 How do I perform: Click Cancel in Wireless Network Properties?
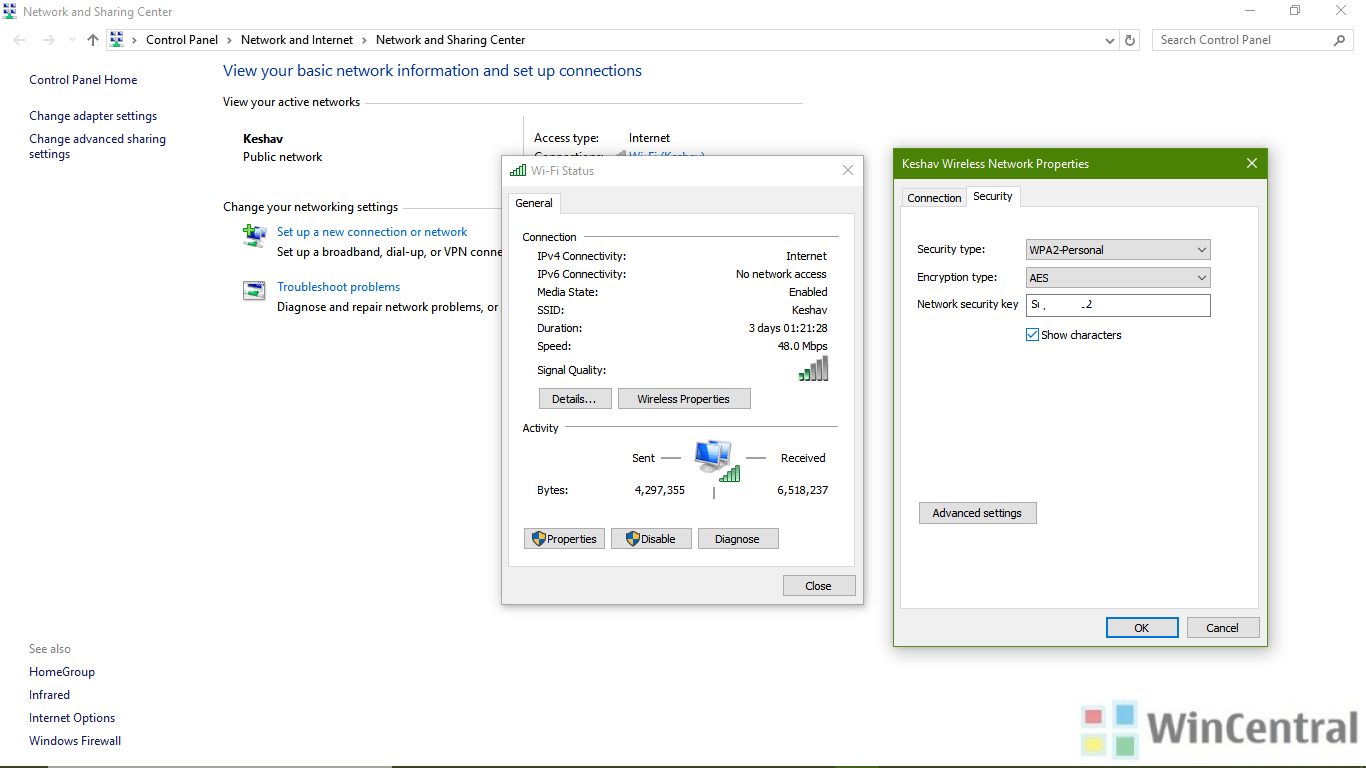(1223, 628)
